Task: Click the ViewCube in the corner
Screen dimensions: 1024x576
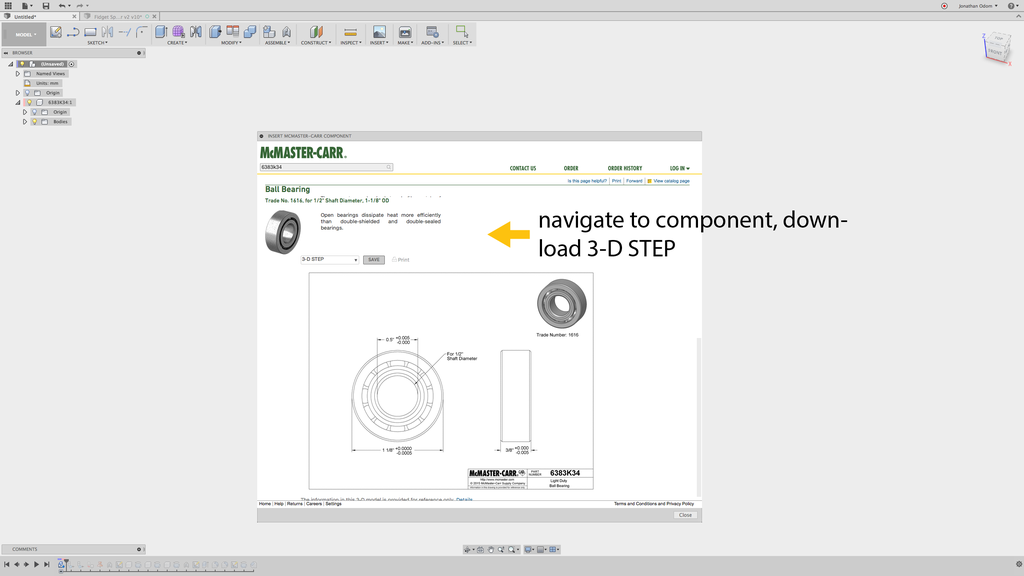Action: pyautogui.click(x=996, y=46)
